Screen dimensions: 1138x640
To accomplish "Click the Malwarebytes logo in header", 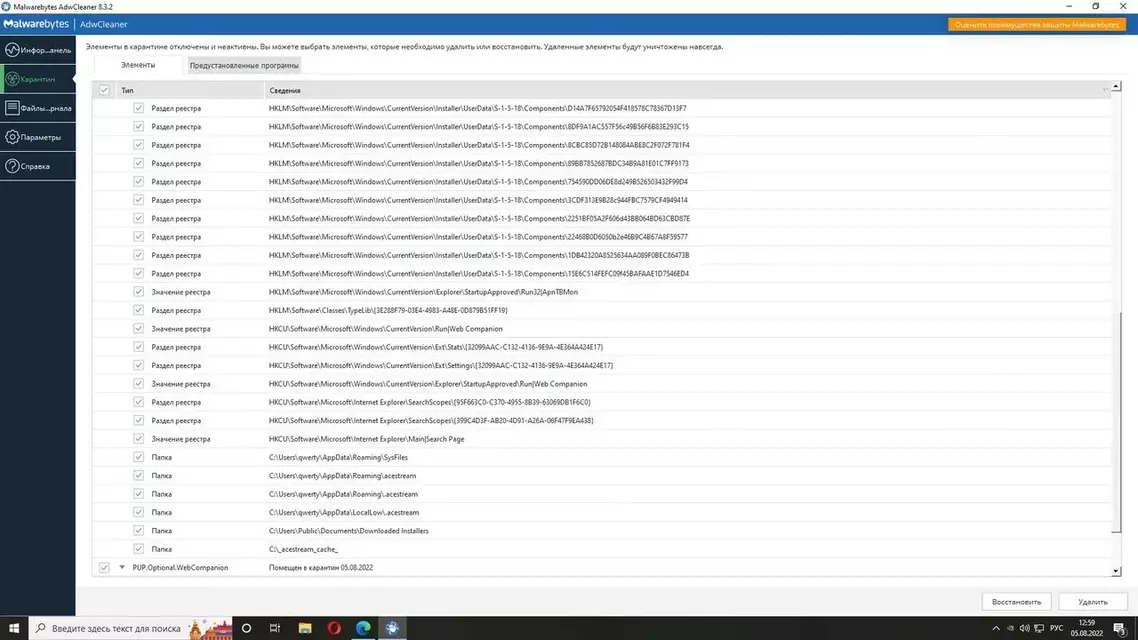I will 36,24.
